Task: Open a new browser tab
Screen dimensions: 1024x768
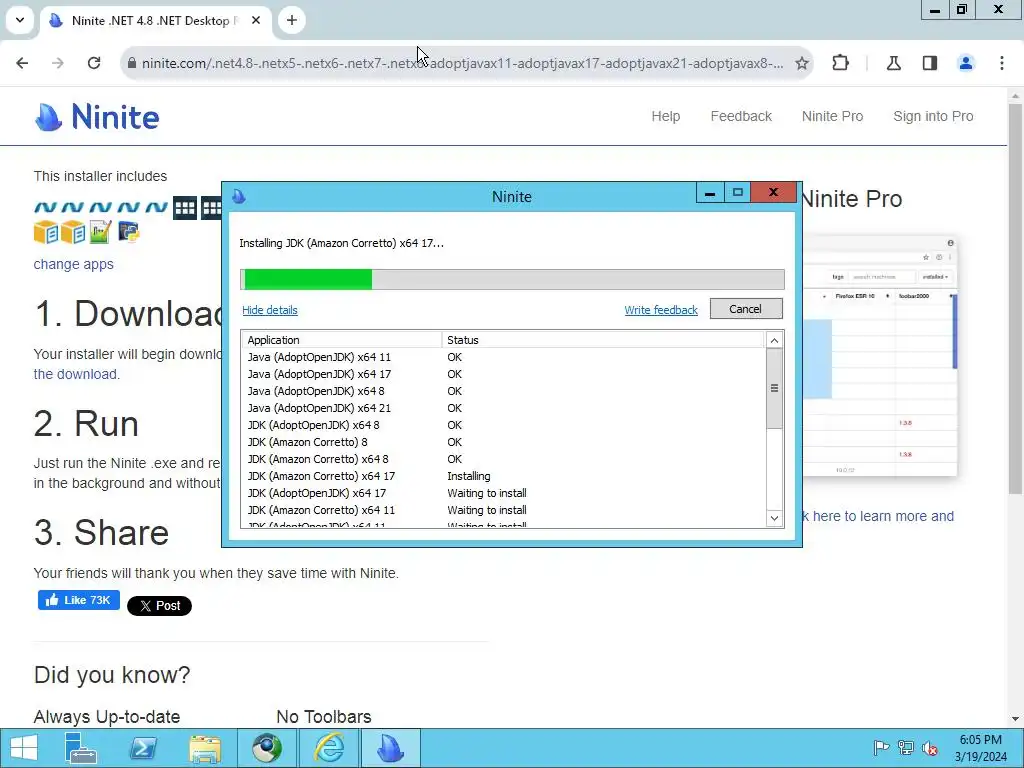Action: click(x=292, y=20)
